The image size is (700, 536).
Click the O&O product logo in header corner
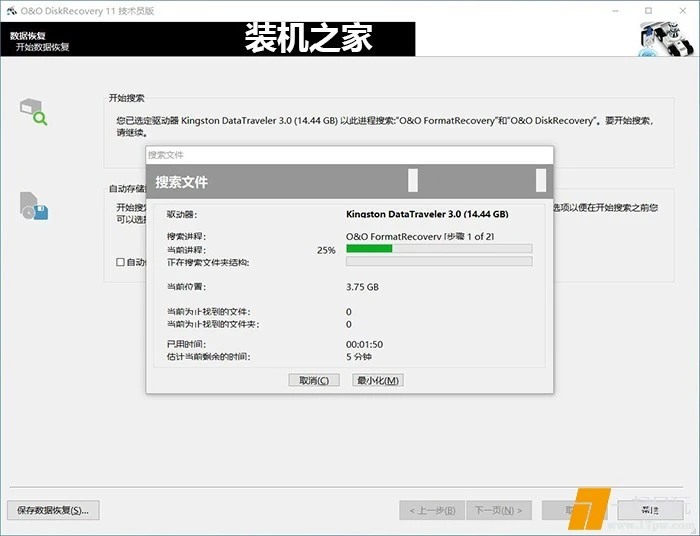(665, 40)
